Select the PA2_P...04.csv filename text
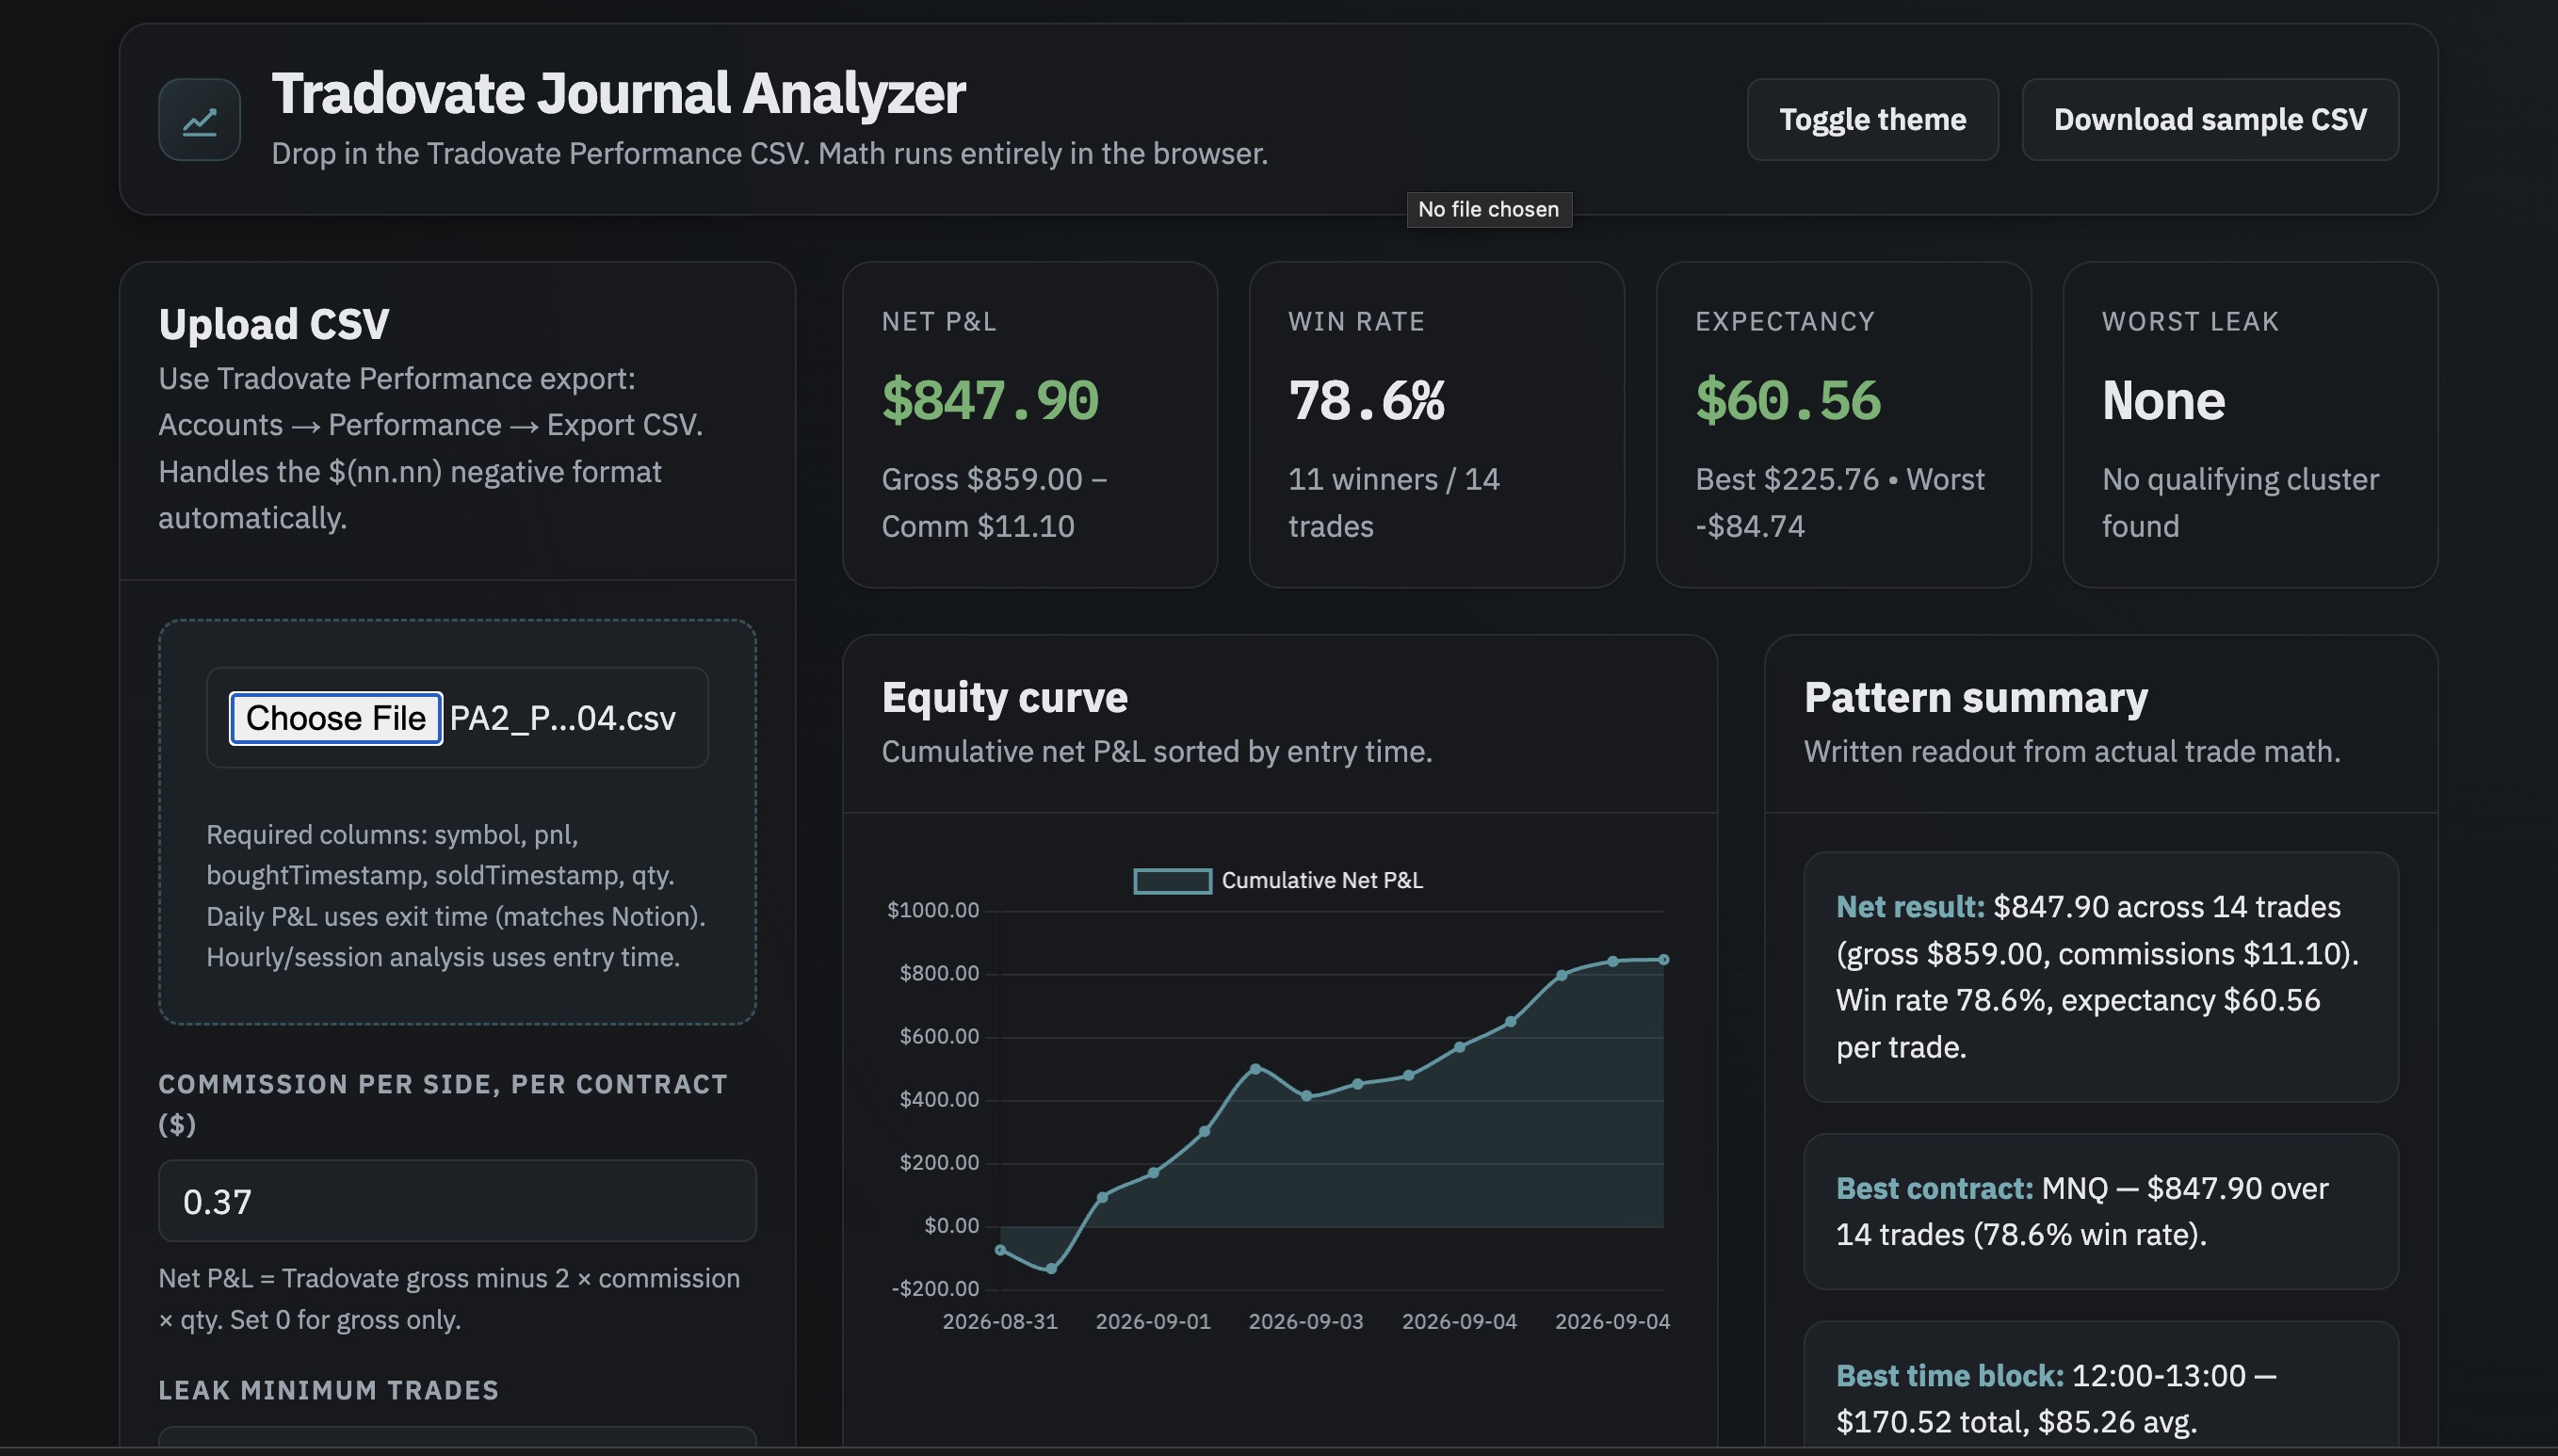The image size is (2558, 1456). click(x=562, y=718)
